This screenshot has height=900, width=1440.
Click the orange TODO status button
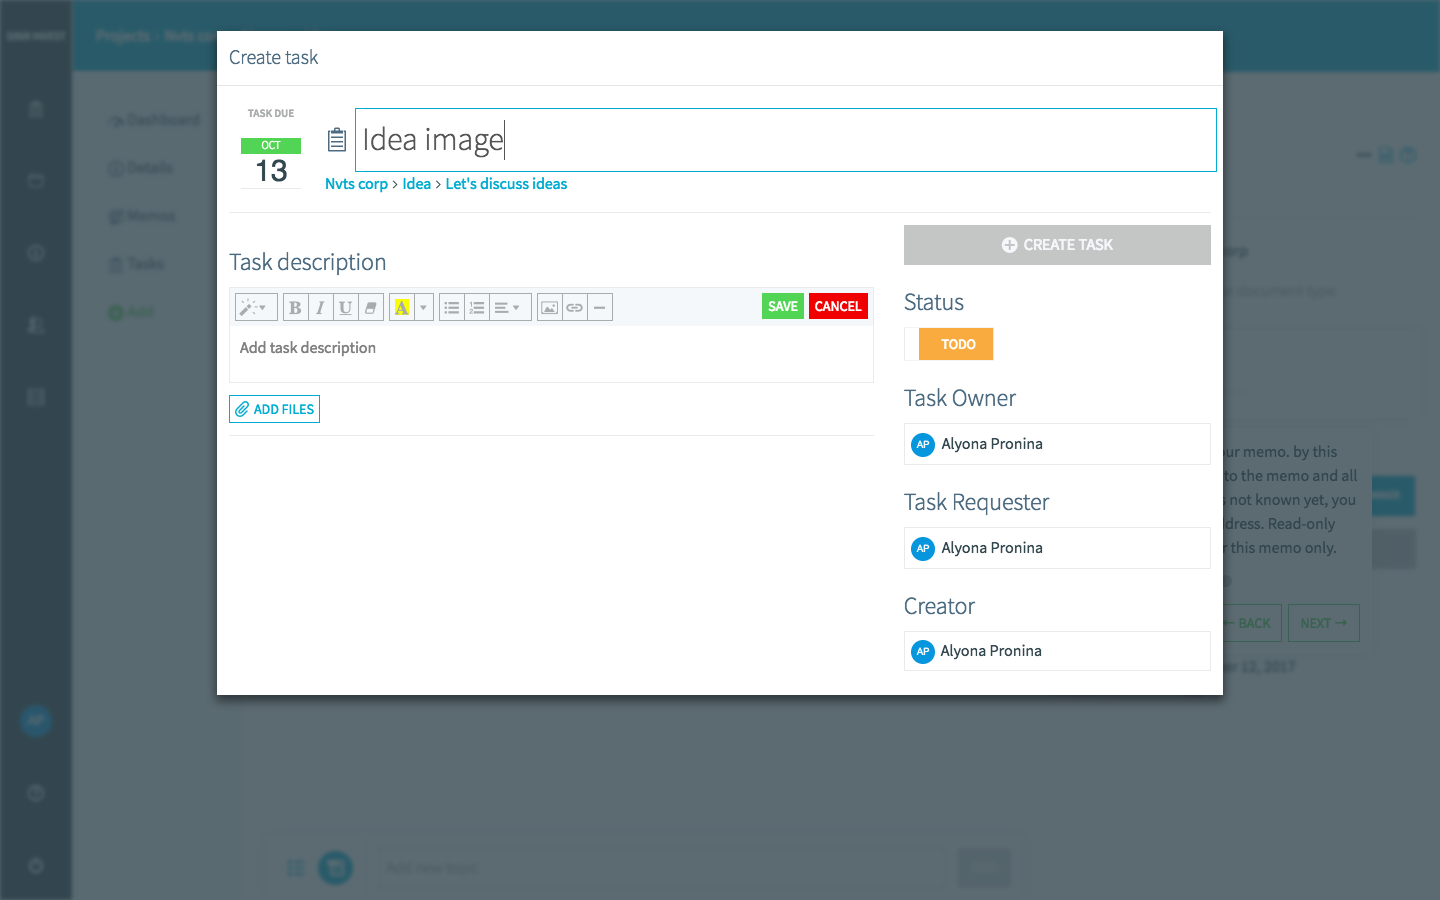[x=956, y=344]
